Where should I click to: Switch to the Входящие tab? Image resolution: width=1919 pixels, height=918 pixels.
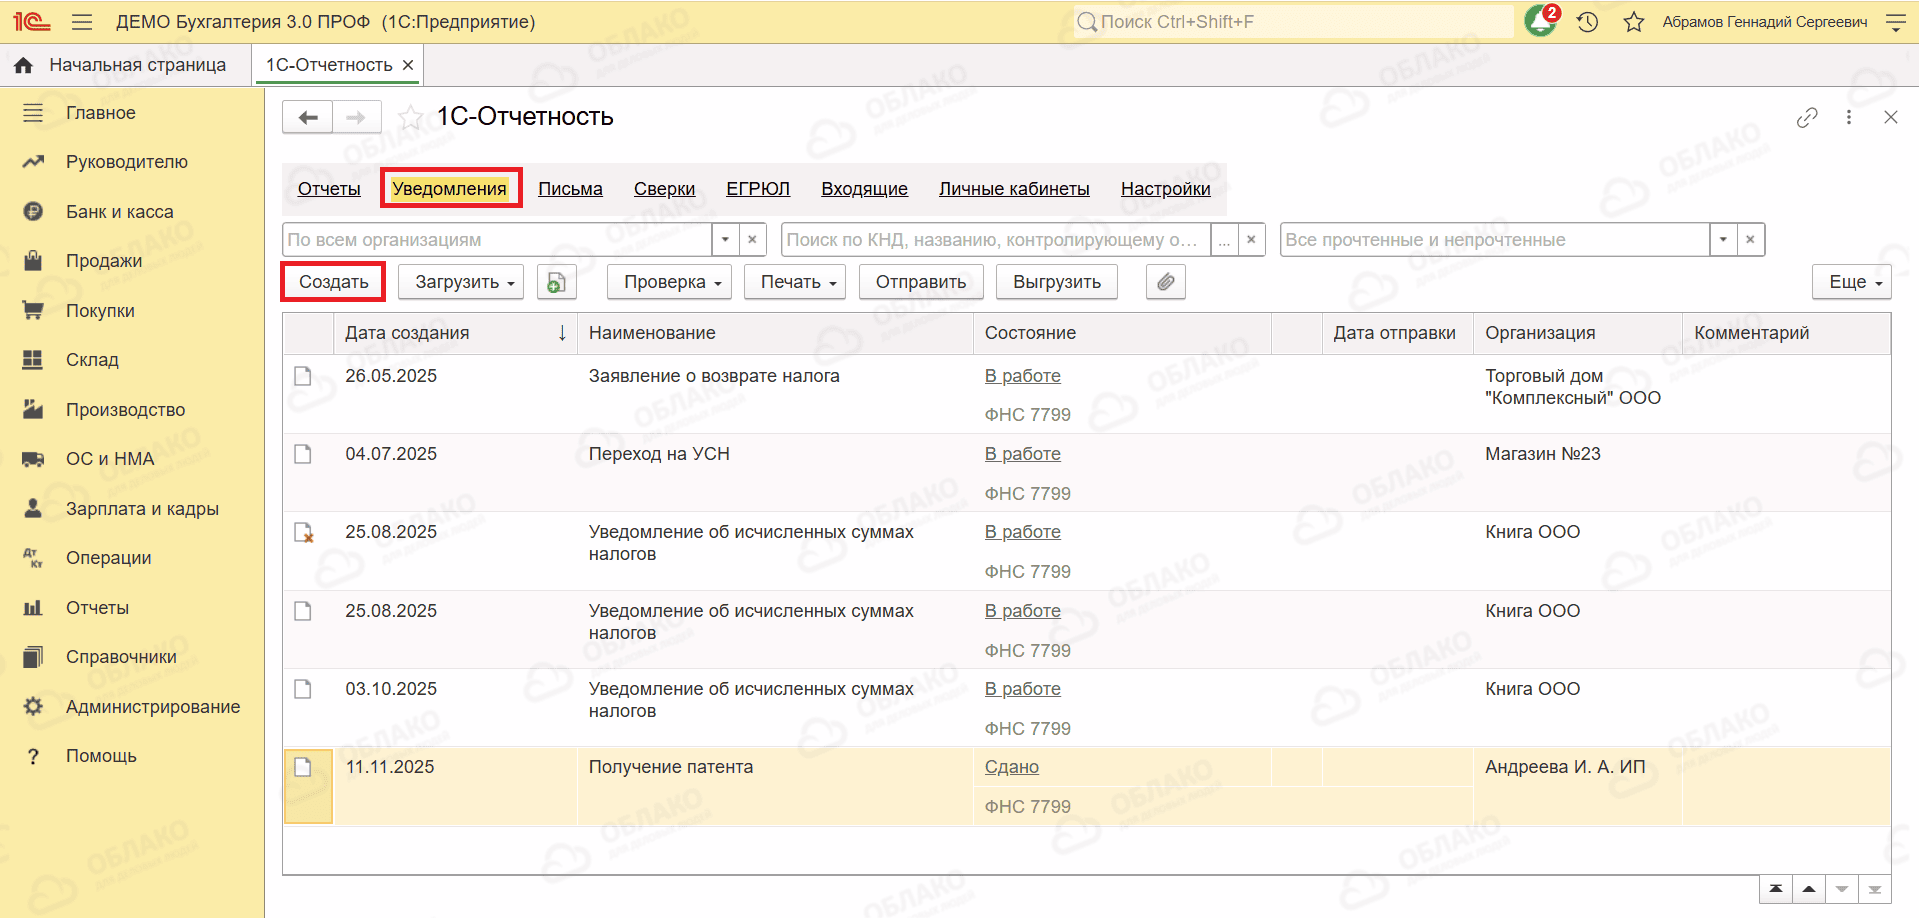864,189
